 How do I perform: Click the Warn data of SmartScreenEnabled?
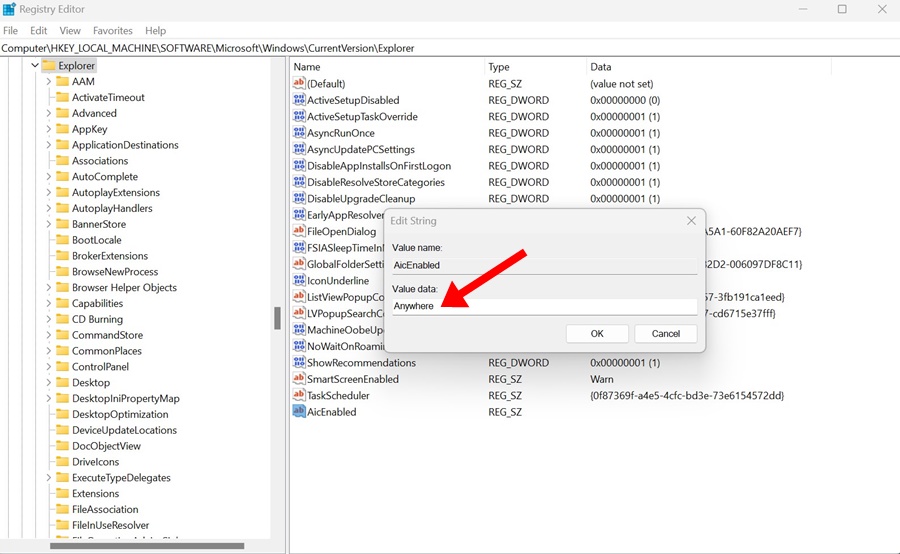[x=602, y=379]
